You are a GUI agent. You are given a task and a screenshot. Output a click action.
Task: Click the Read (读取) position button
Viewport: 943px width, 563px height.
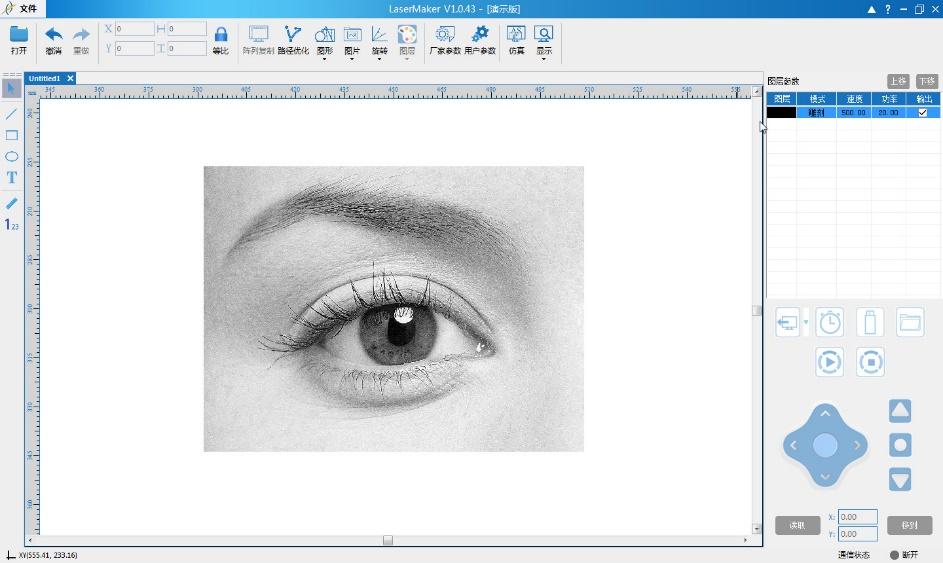click(797, 525)
